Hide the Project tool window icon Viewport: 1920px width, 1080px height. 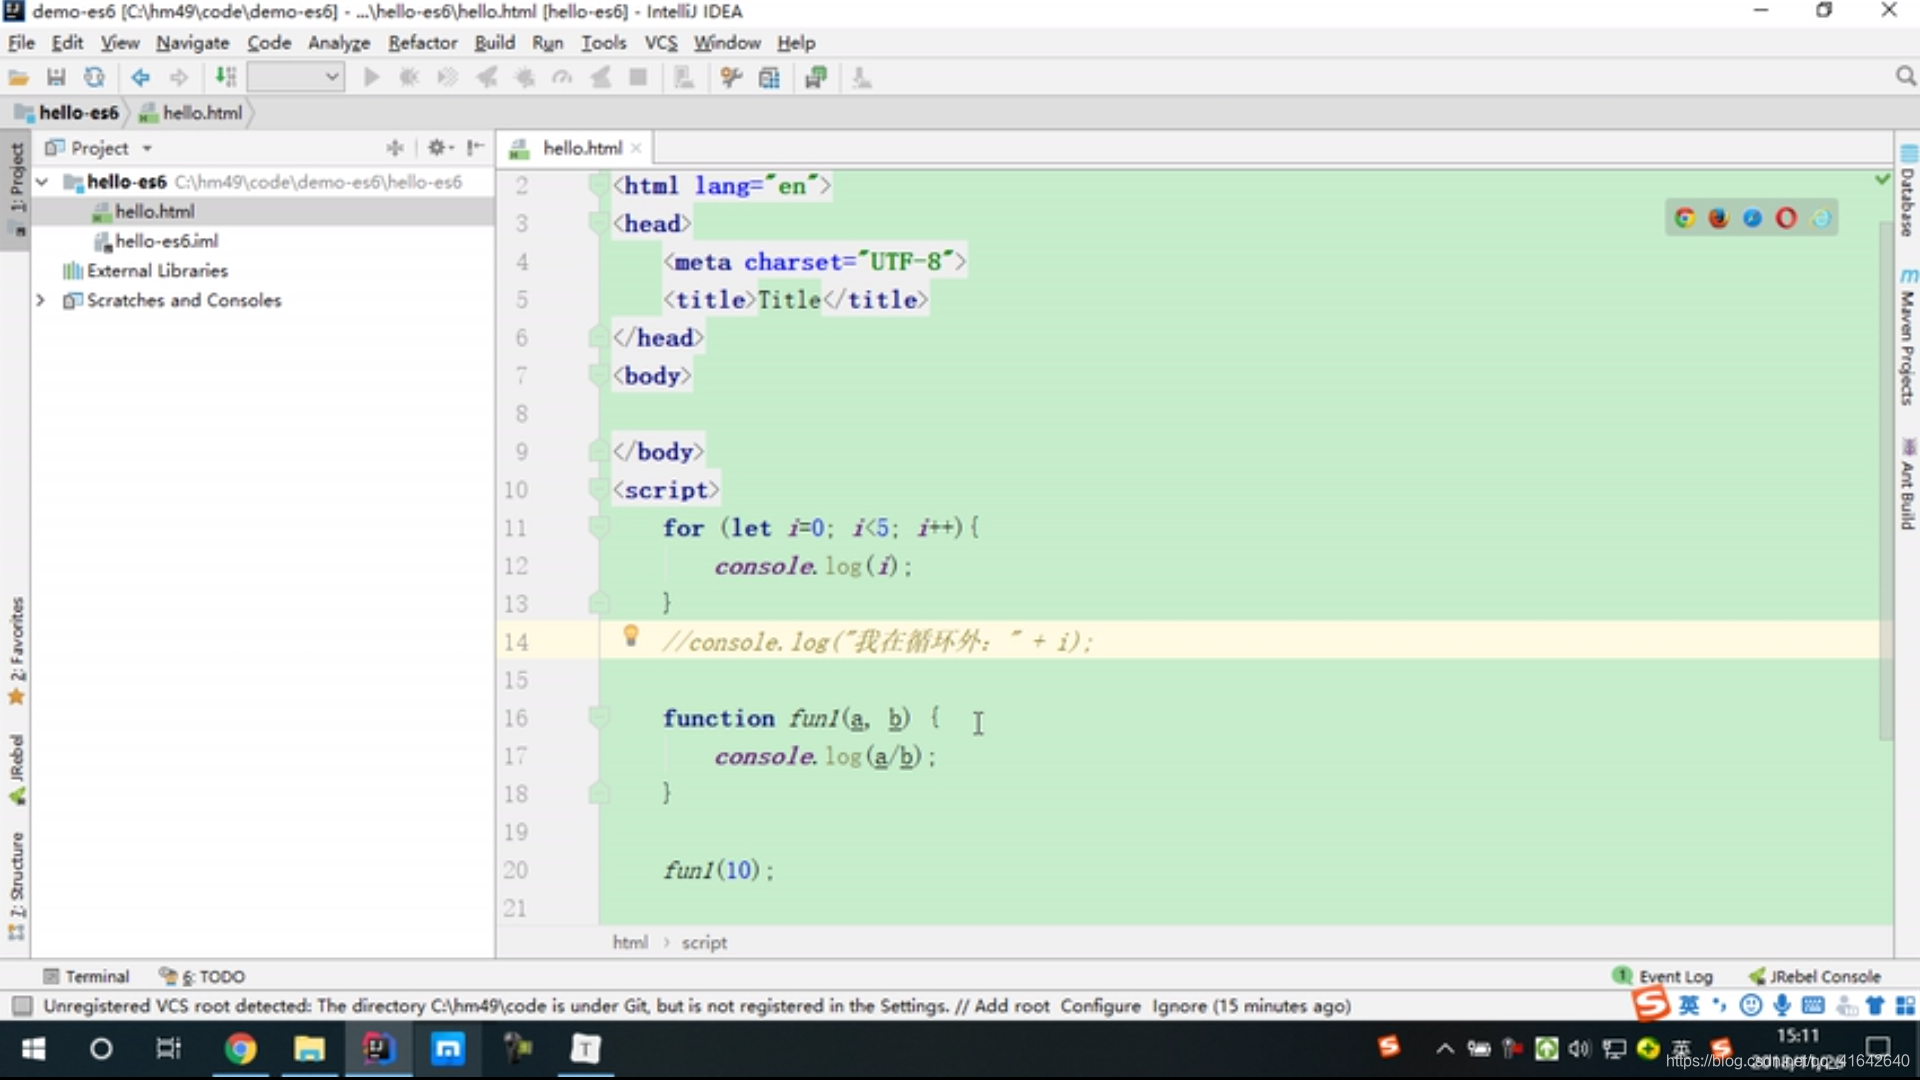click(476, 148)
